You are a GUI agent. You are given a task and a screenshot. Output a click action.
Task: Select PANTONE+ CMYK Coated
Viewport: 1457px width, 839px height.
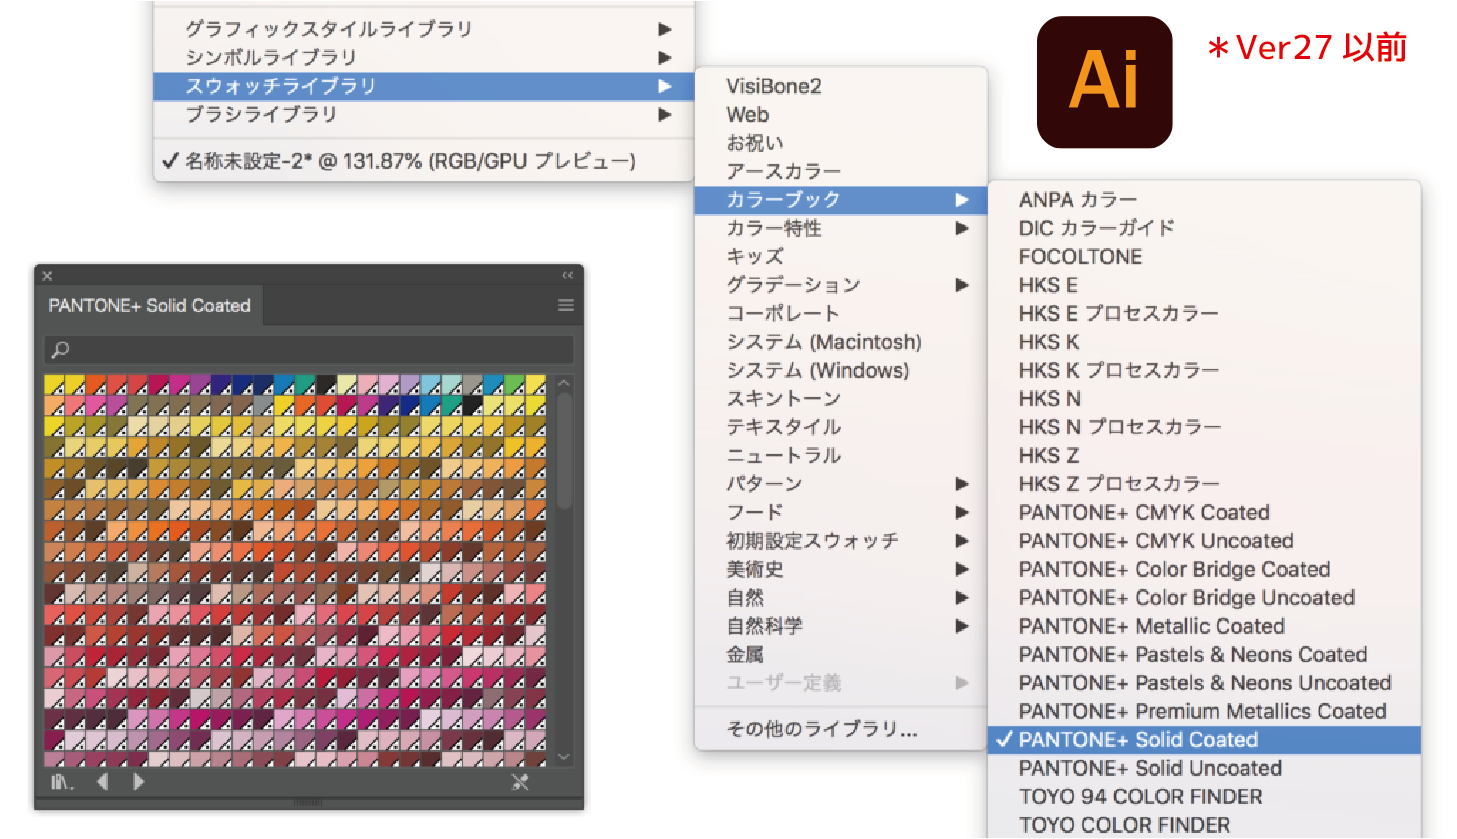[x=1204, y=512]
